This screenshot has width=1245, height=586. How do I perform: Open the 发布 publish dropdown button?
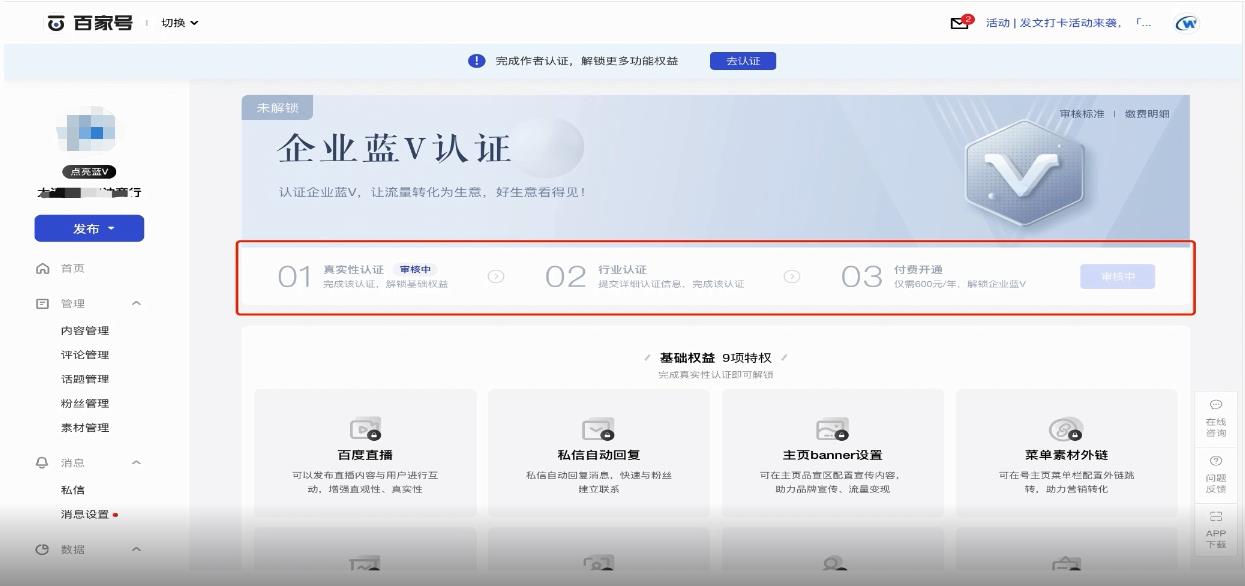point(89,228)
